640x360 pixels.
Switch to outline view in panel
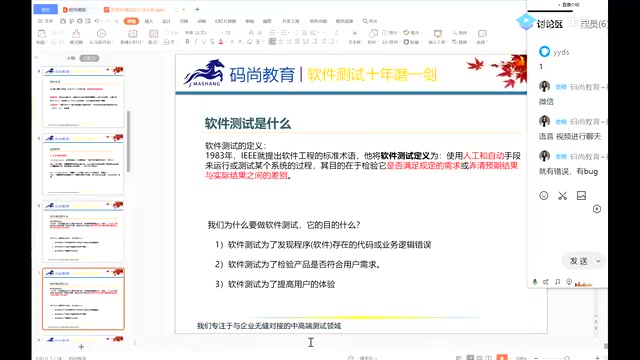(x=71, y=58)
